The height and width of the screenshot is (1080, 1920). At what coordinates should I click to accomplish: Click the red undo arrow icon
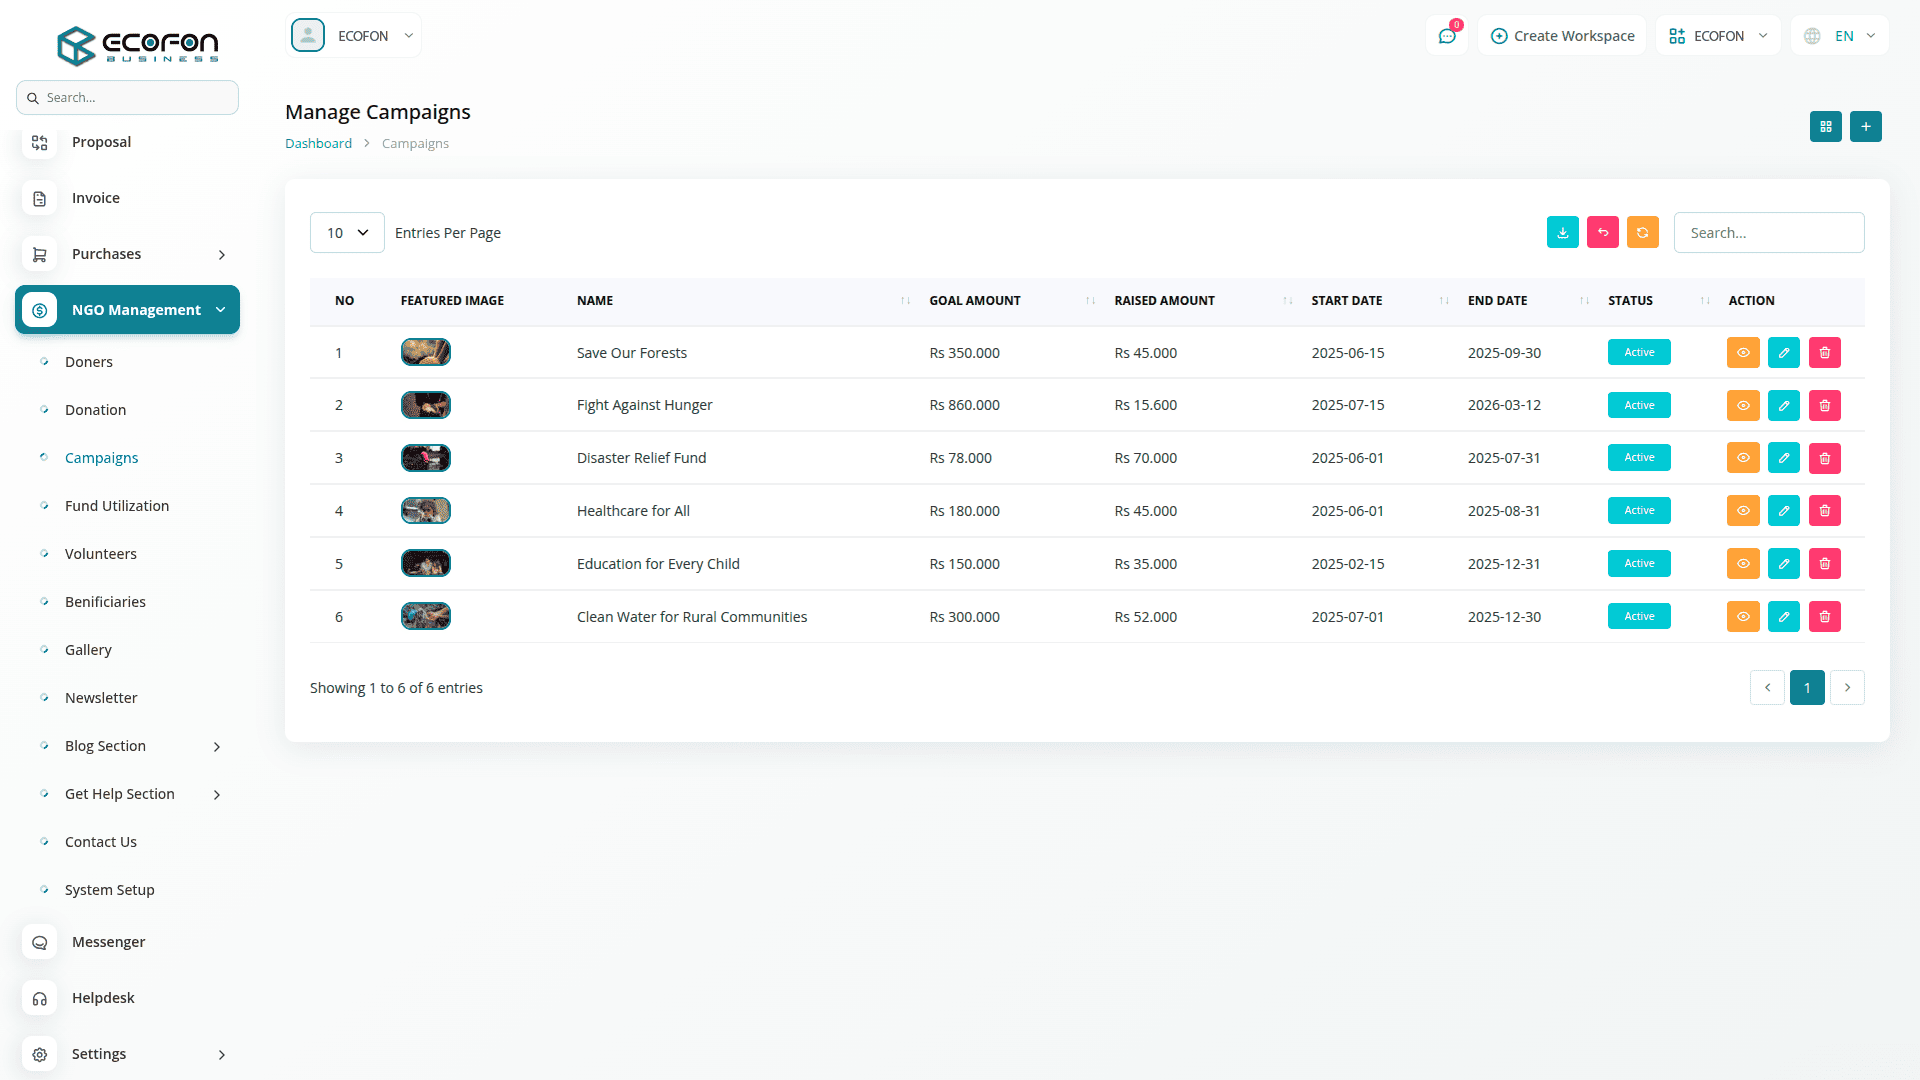coord(1602,232)
